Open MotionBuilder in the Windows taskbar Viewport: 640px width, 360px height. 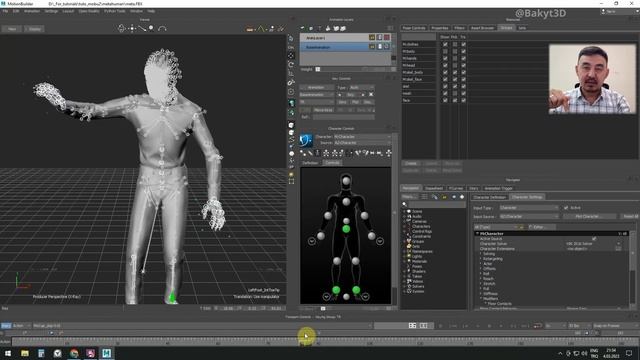click(x=107, y=353)
